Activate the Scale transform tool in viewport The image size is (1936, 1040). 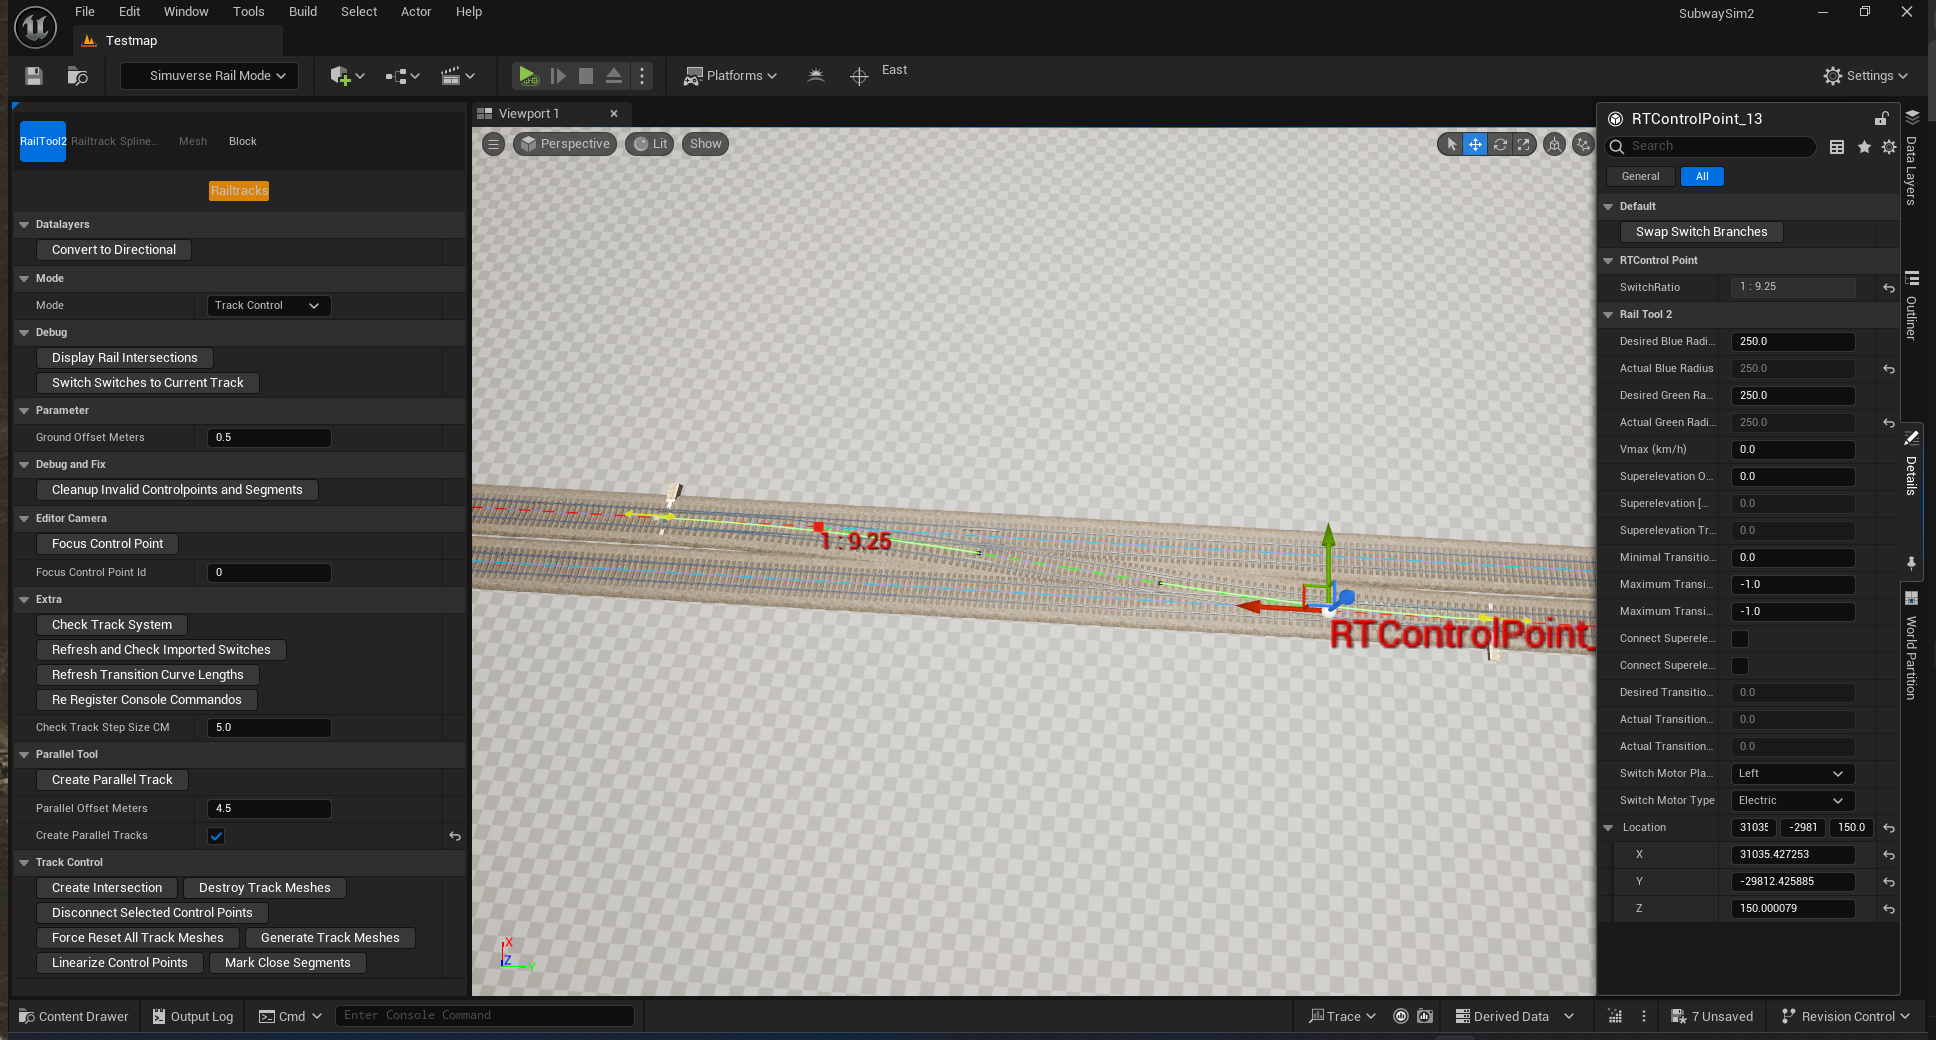(x=1523, y=144)
